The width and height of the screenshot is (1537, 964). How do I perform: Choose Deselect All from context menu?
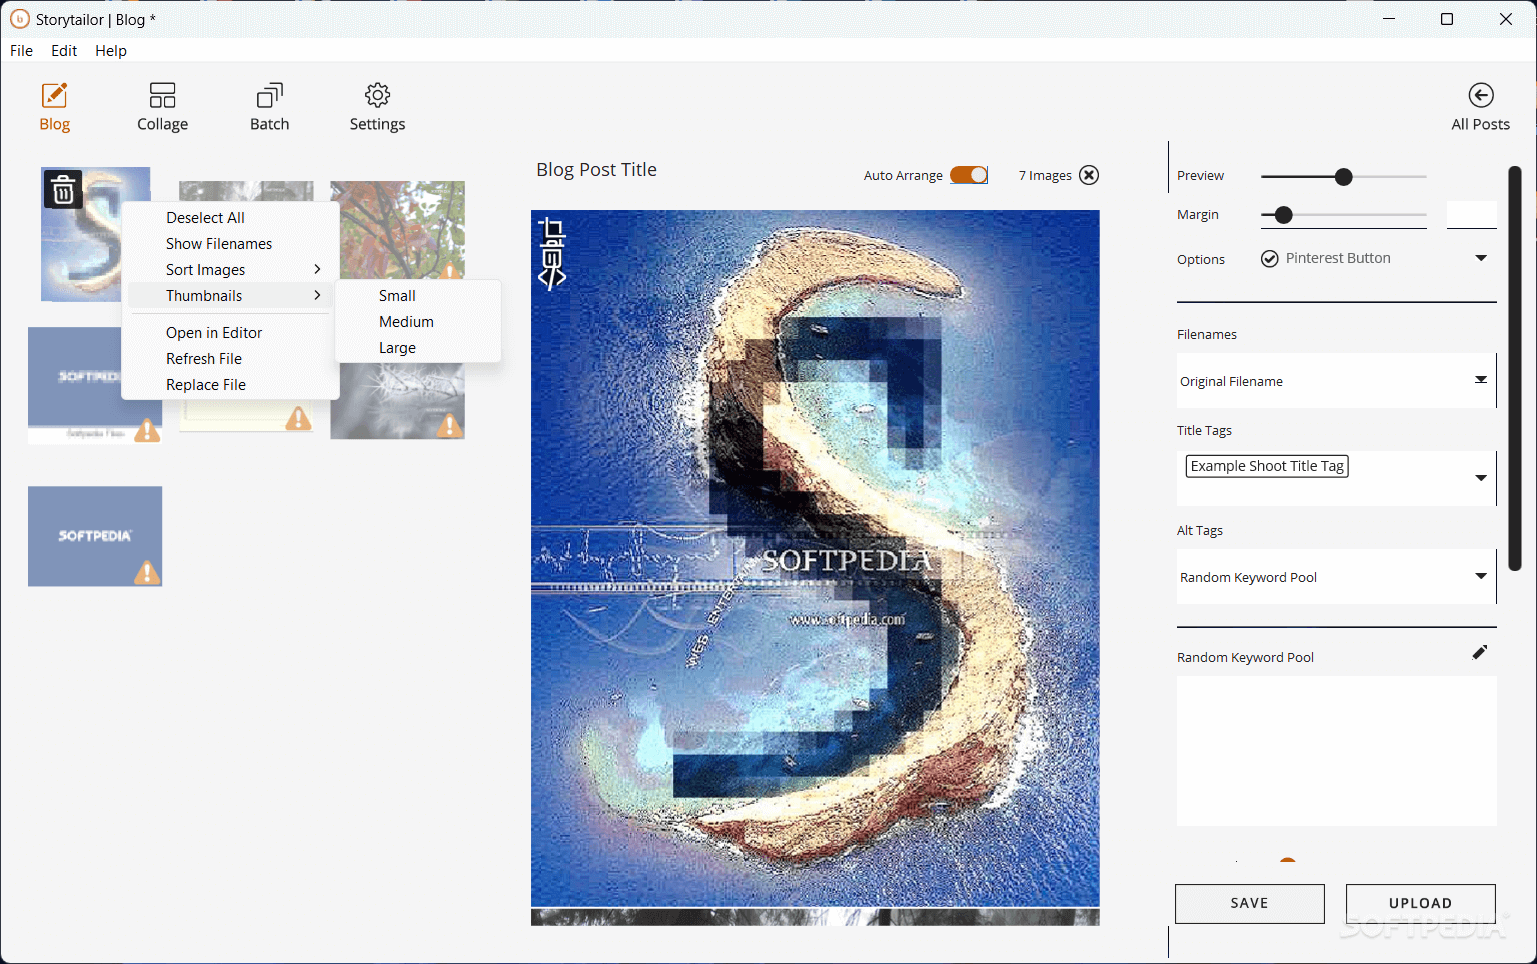230,218
